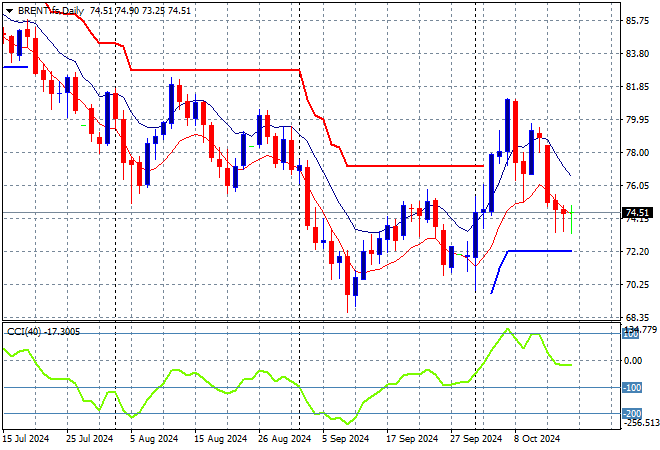Screen dimensions: 660x450
Task: Click the 5 Sep 2024 date label
Action: pyautogui.click(x=346, y=439)
